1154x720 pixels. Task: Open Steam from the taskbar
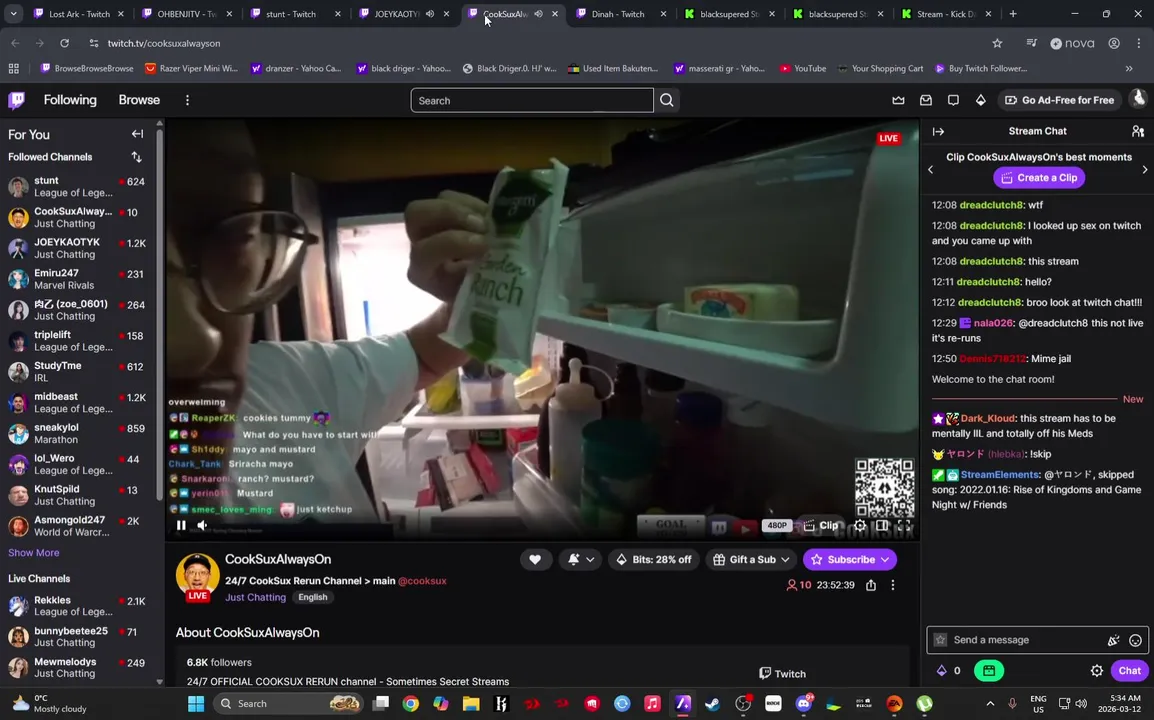[x=712, y=704]
